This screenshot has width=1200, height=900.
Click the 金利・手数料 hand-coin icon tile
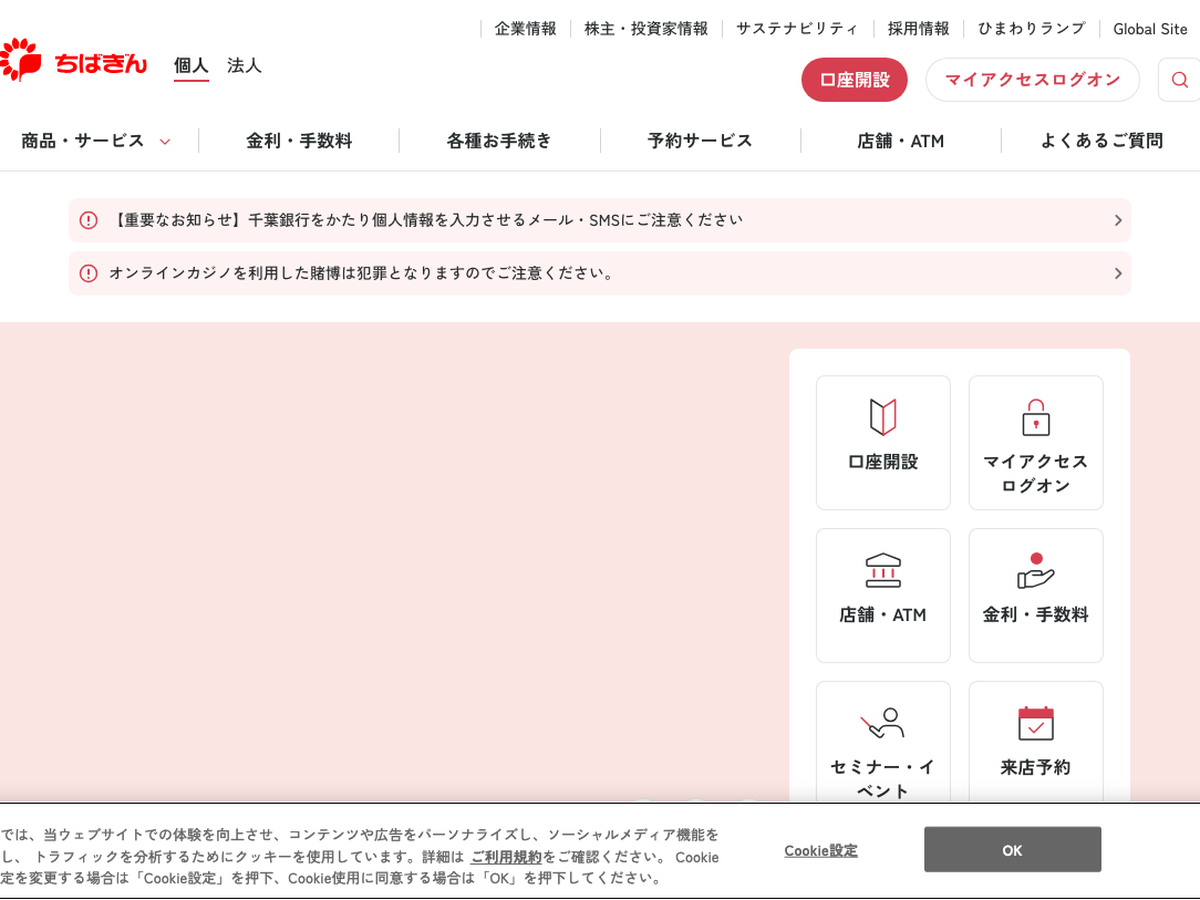(1035, 595)
